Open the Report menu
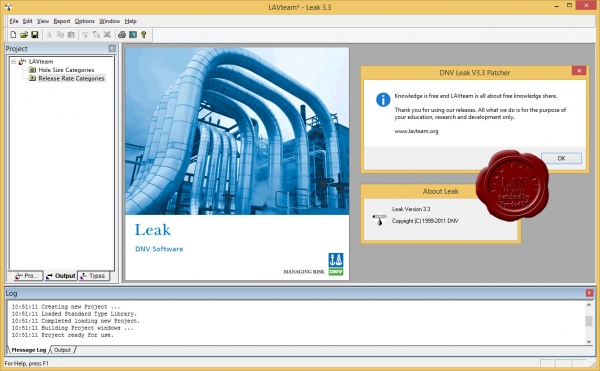 62,21
